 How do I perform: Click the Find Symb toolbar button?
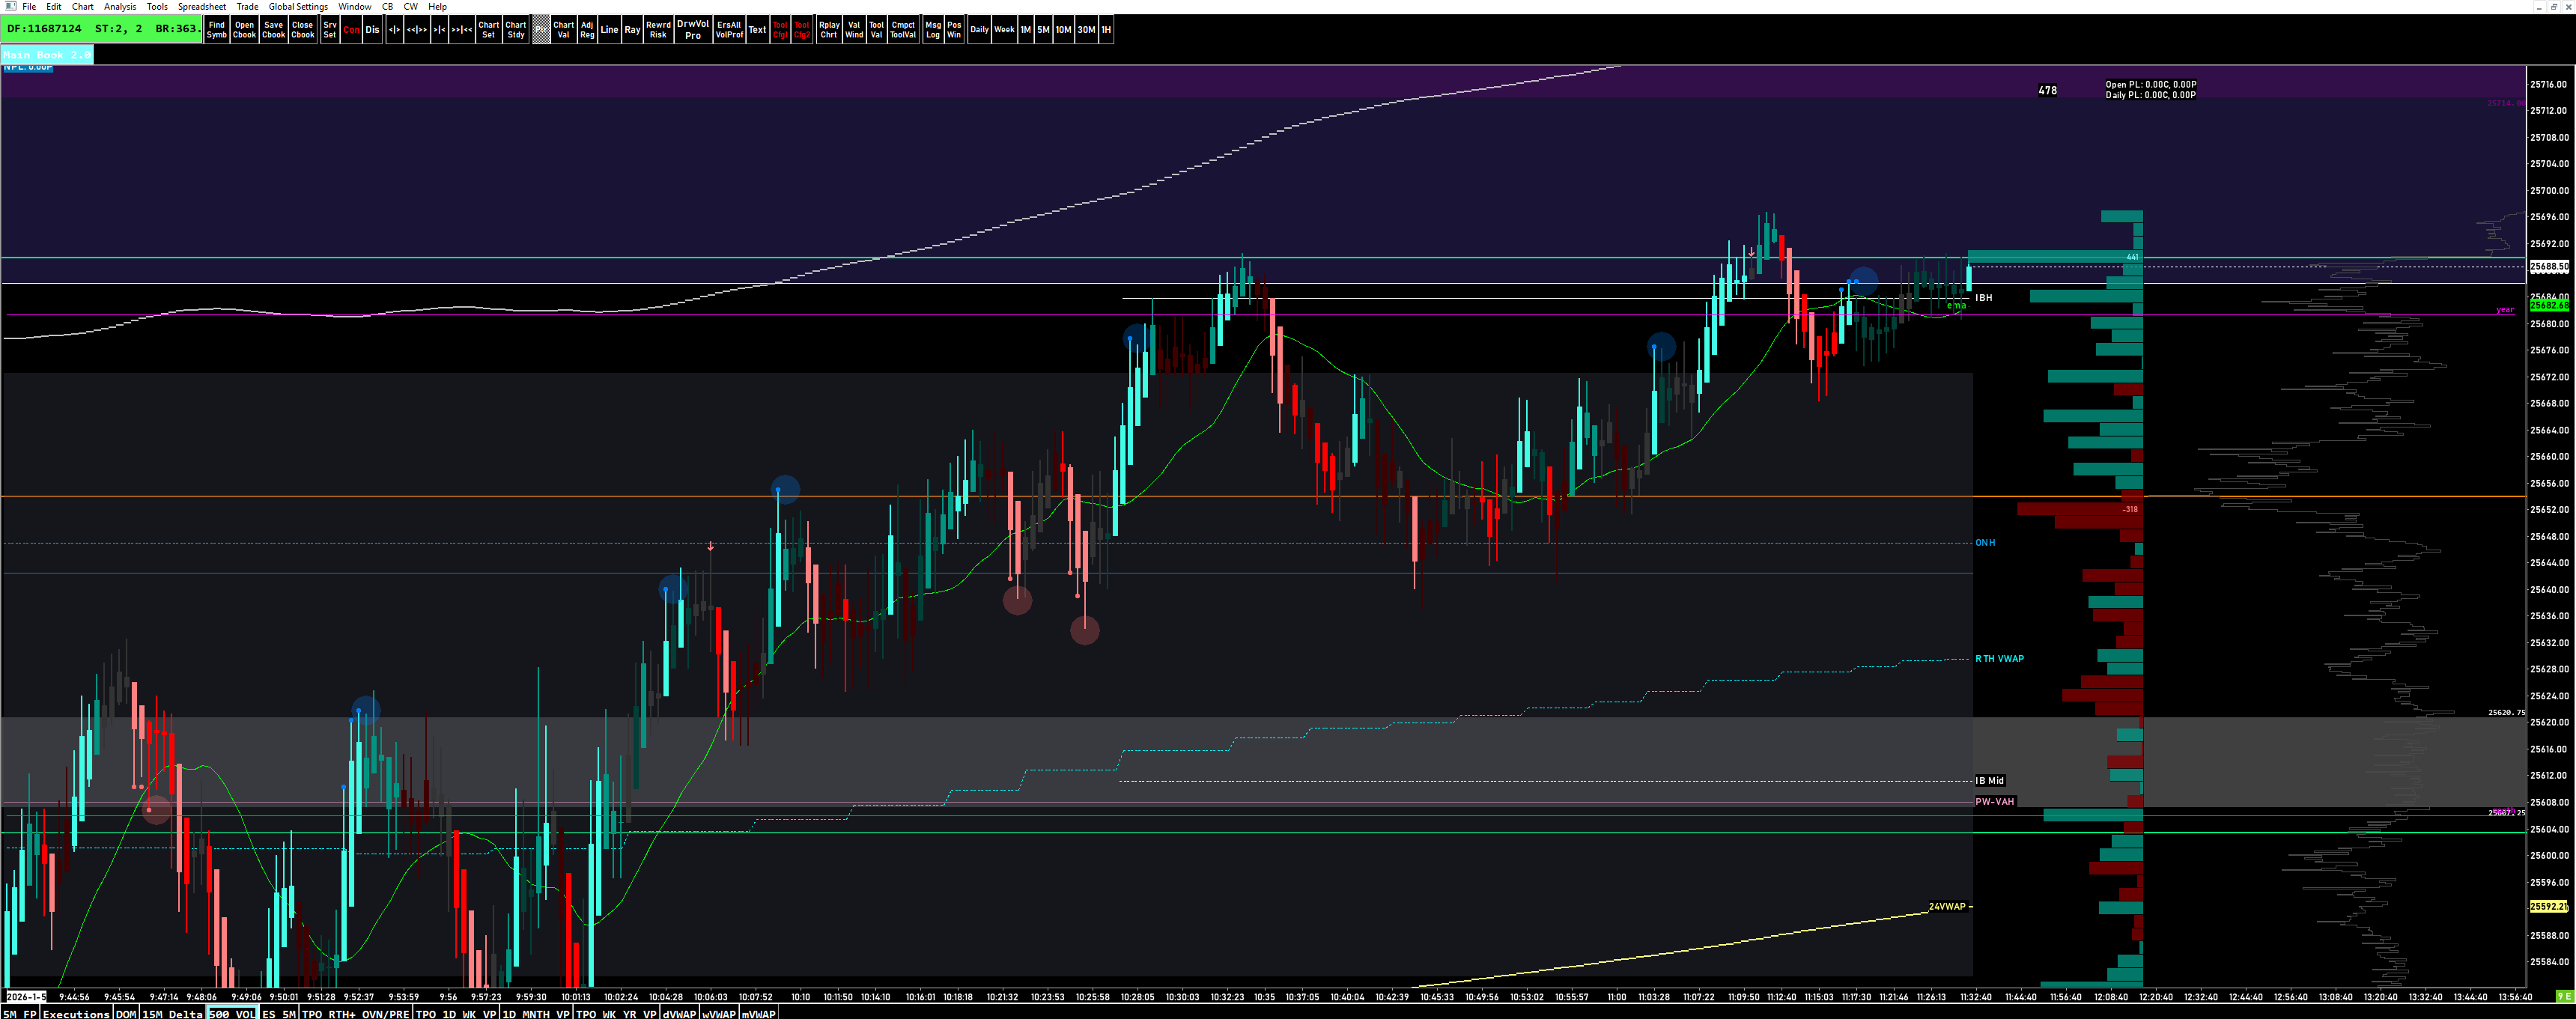[x=216, y=30]
